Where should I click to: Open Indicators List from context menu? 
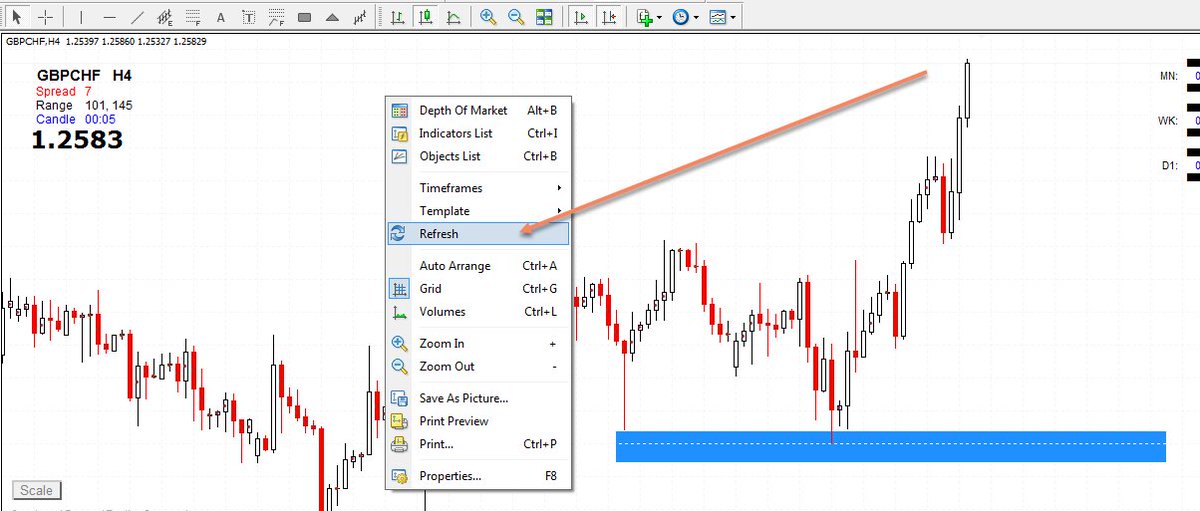point(478,133)
